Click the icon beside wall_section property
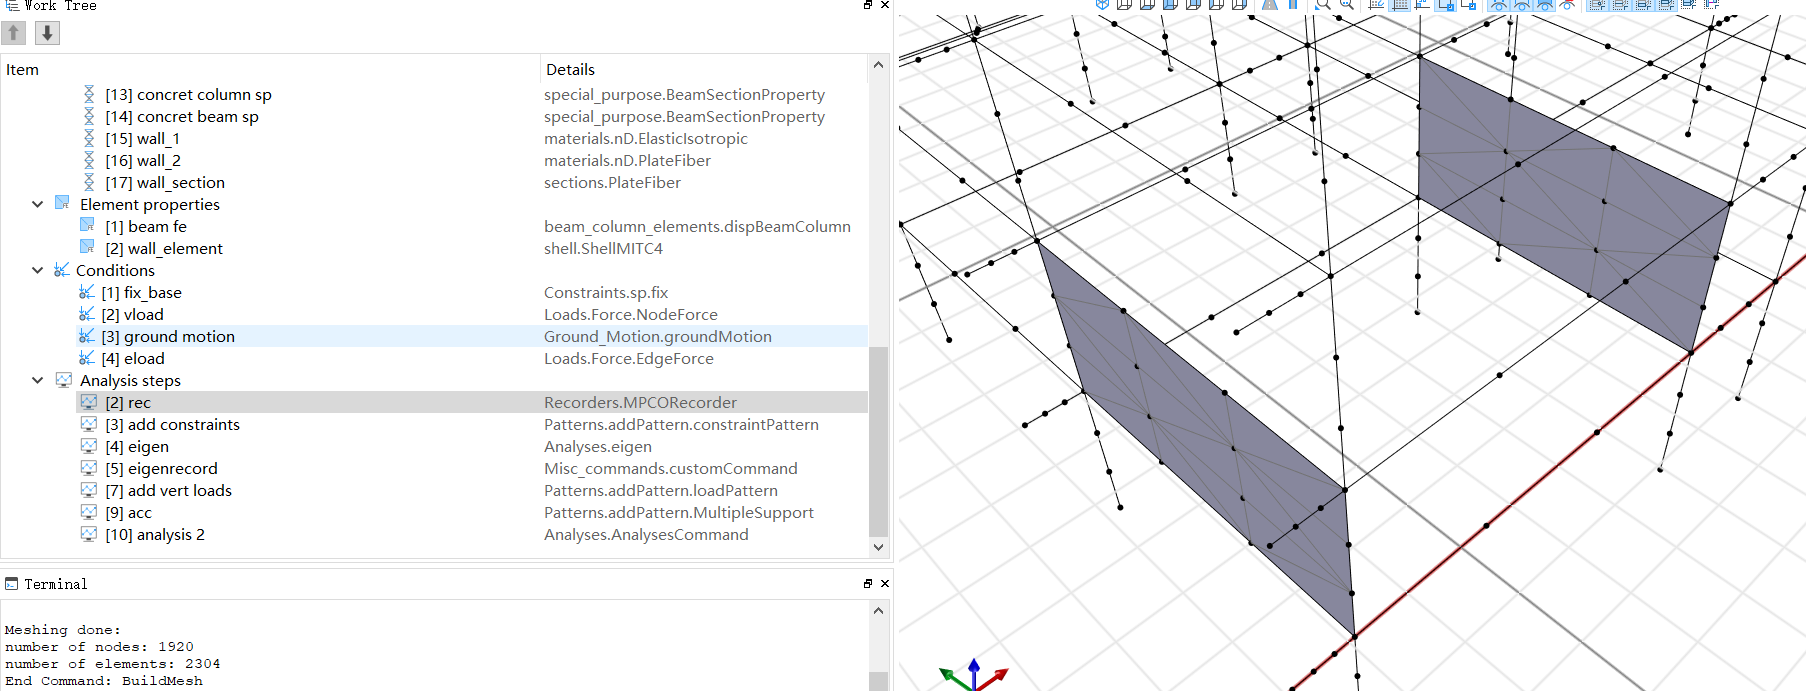The width and height of the screenshot is (1806, 691). [89, 182]
